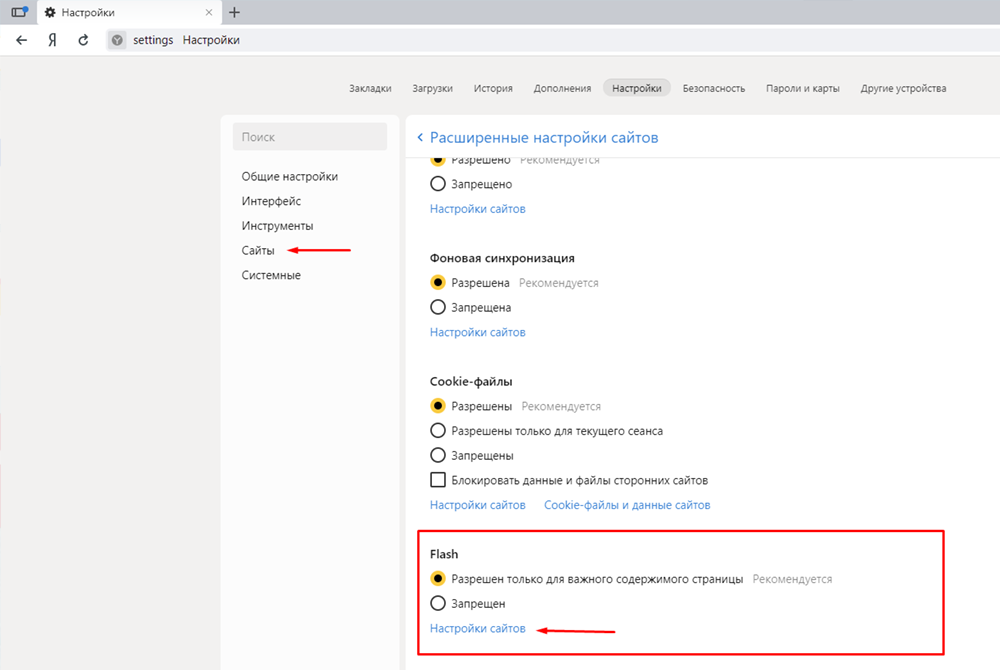Close the Настройки browser tab
This screenshot has width=1000, height=670.
click(209, 13)
